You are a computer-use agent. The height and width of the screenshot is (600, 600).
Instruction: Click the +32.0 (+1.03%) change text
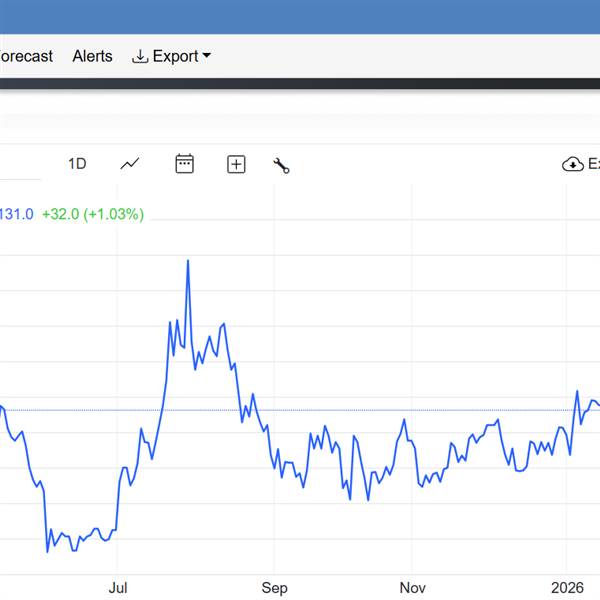coord(93,214)
